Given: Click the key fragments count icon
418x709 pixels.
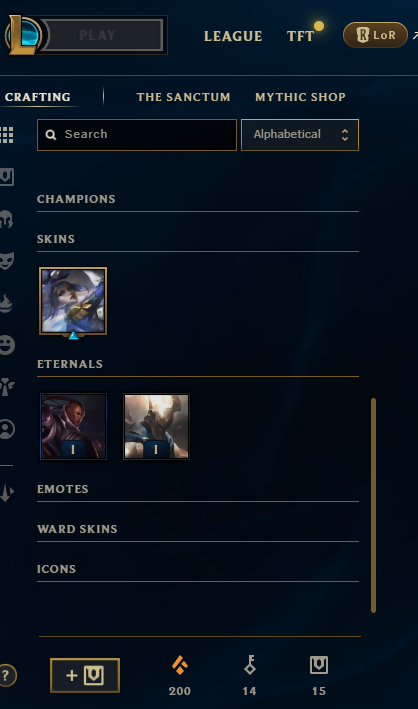Looking at the screenshot, I should 250,666.
